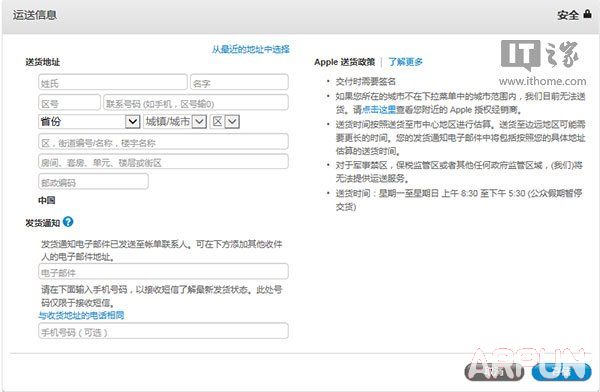Focus the 姓氏 surname field
Viewport: 600px width, 392px height.
pos(113,82)
